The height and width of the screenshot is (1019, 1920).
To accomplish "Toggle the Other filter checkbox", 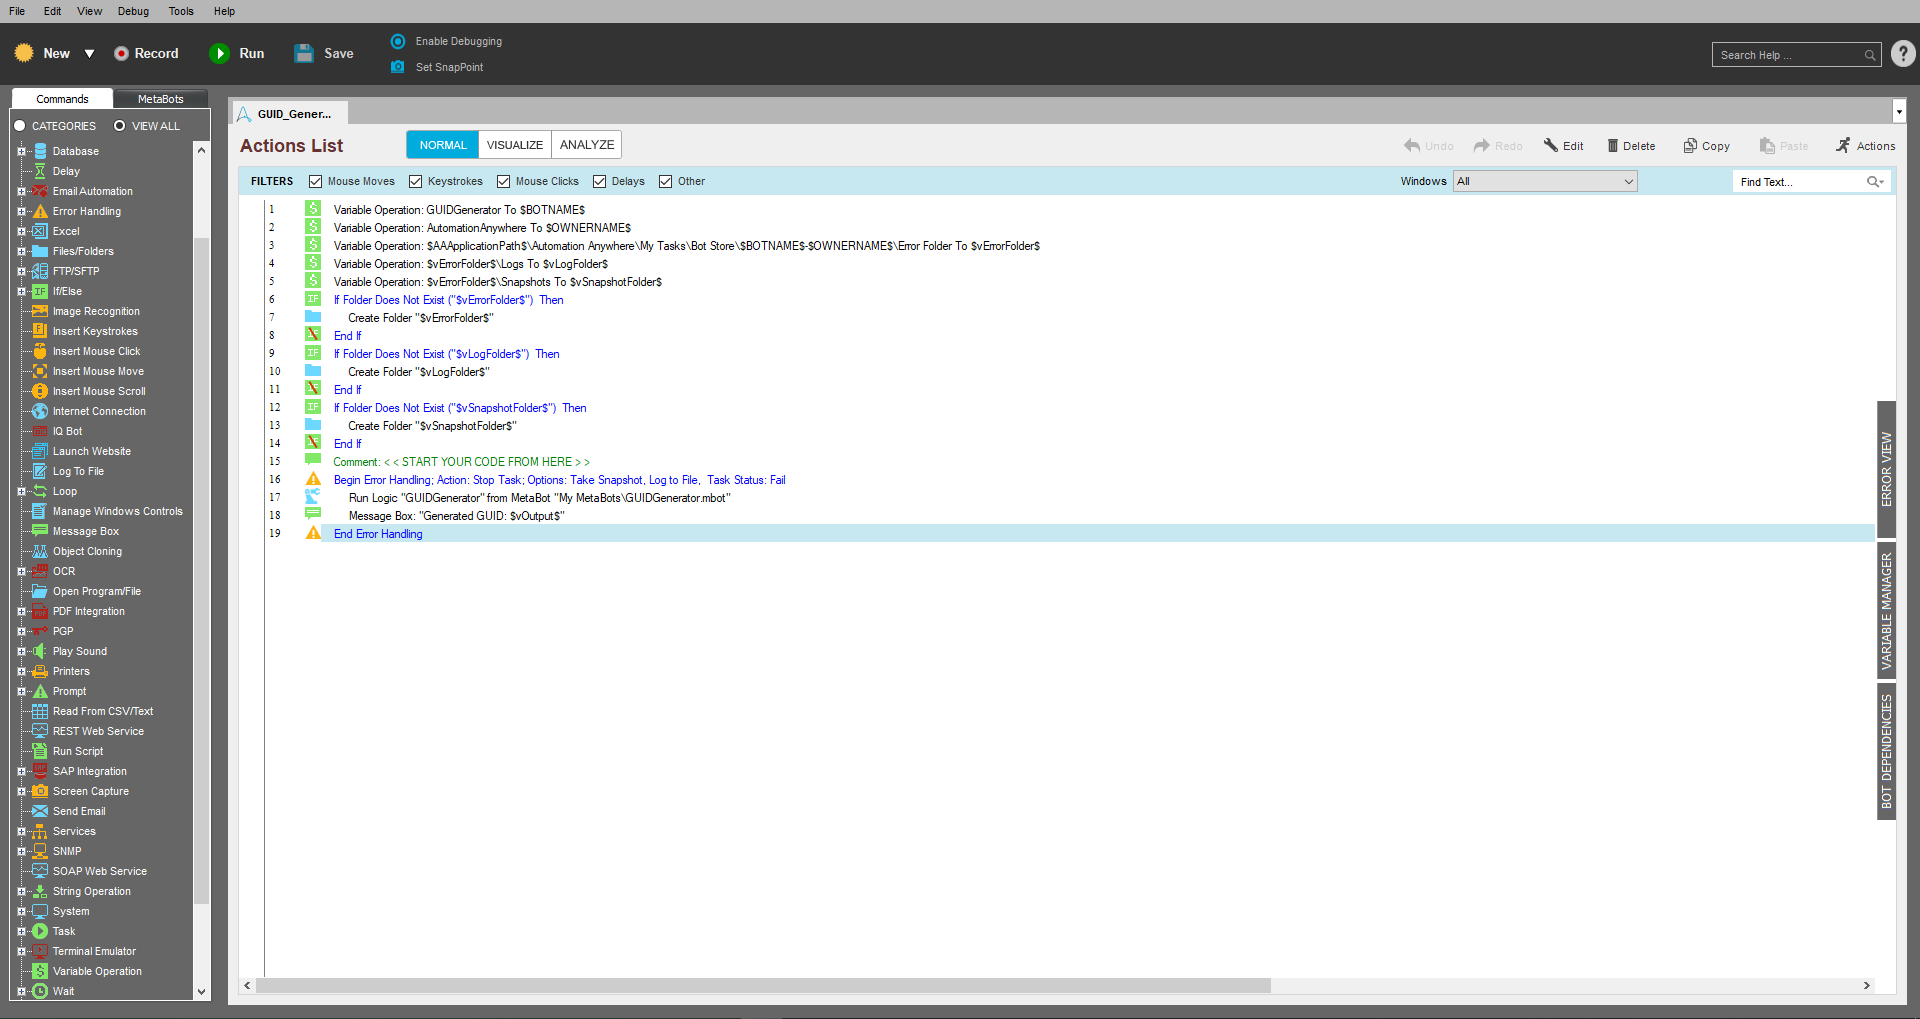I will [666, 182].
